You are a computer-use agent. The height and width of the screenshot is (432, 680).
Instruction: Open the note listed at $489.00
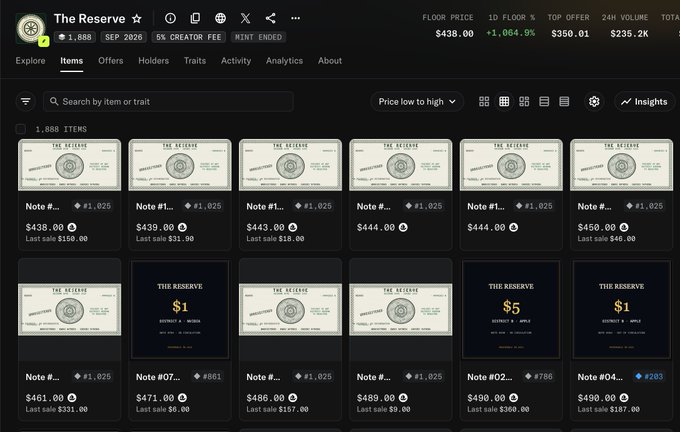401,339
